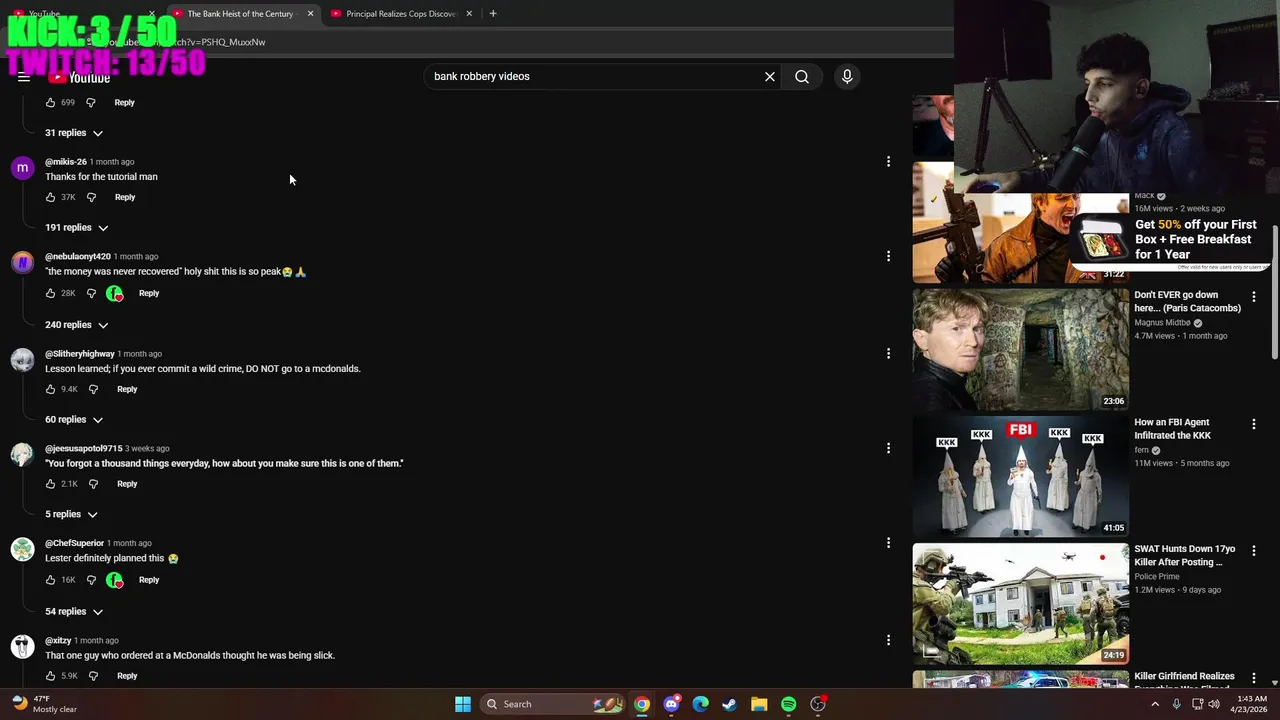Dislike the comment by @jeesusapotol9715
The width and height of the screenshot is (1280, 720).
[x=93, y=484]
